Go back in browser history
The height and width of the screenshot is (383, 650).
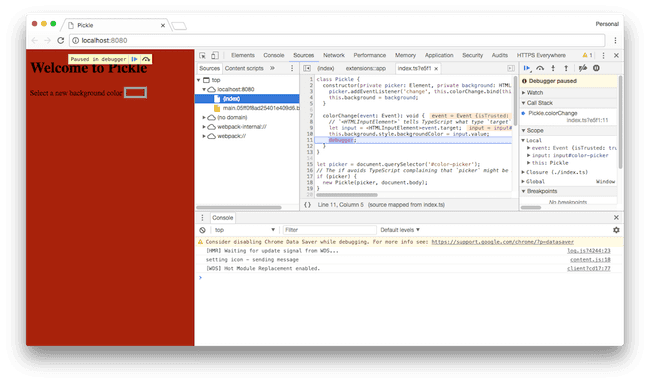point(34,40)
